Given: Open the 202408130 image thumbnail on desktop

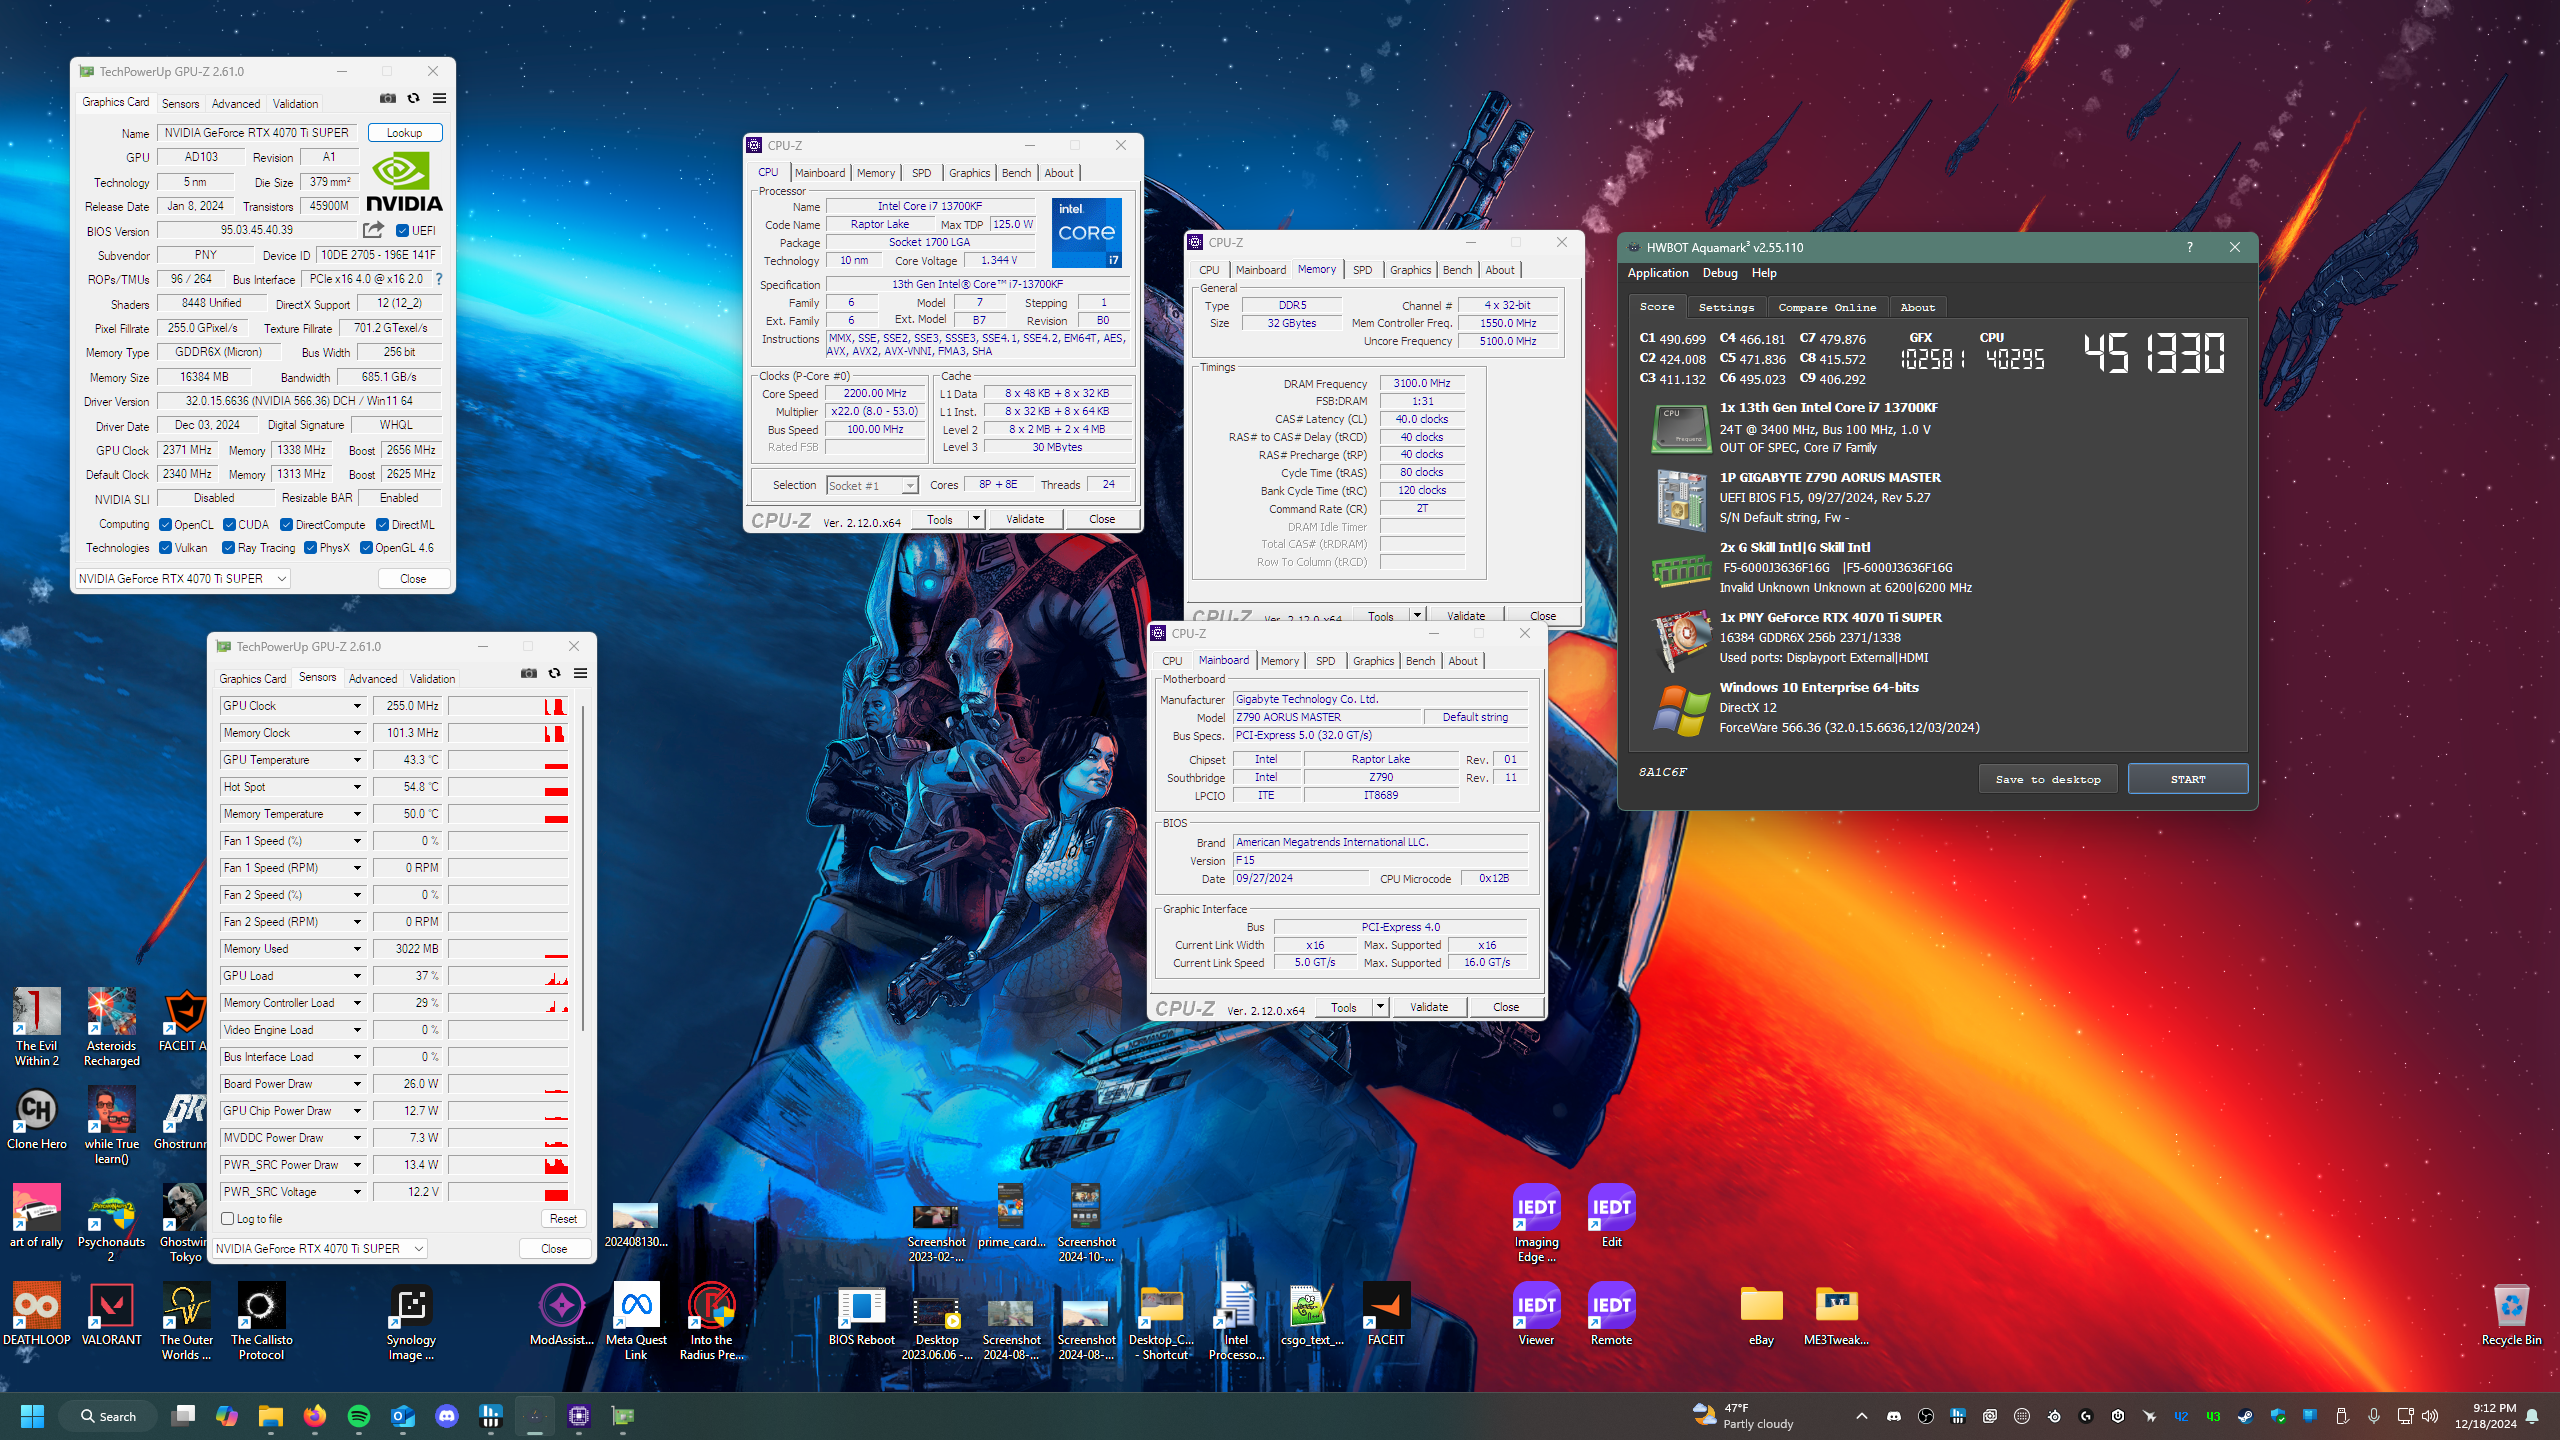Looking at the screenshot, I should pos(635,1226).
